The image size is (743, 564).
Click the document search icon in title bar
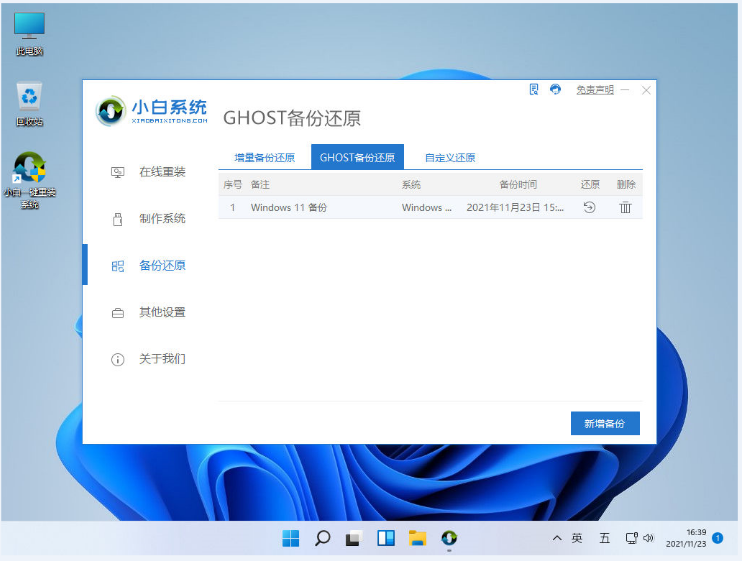[534, 90]
